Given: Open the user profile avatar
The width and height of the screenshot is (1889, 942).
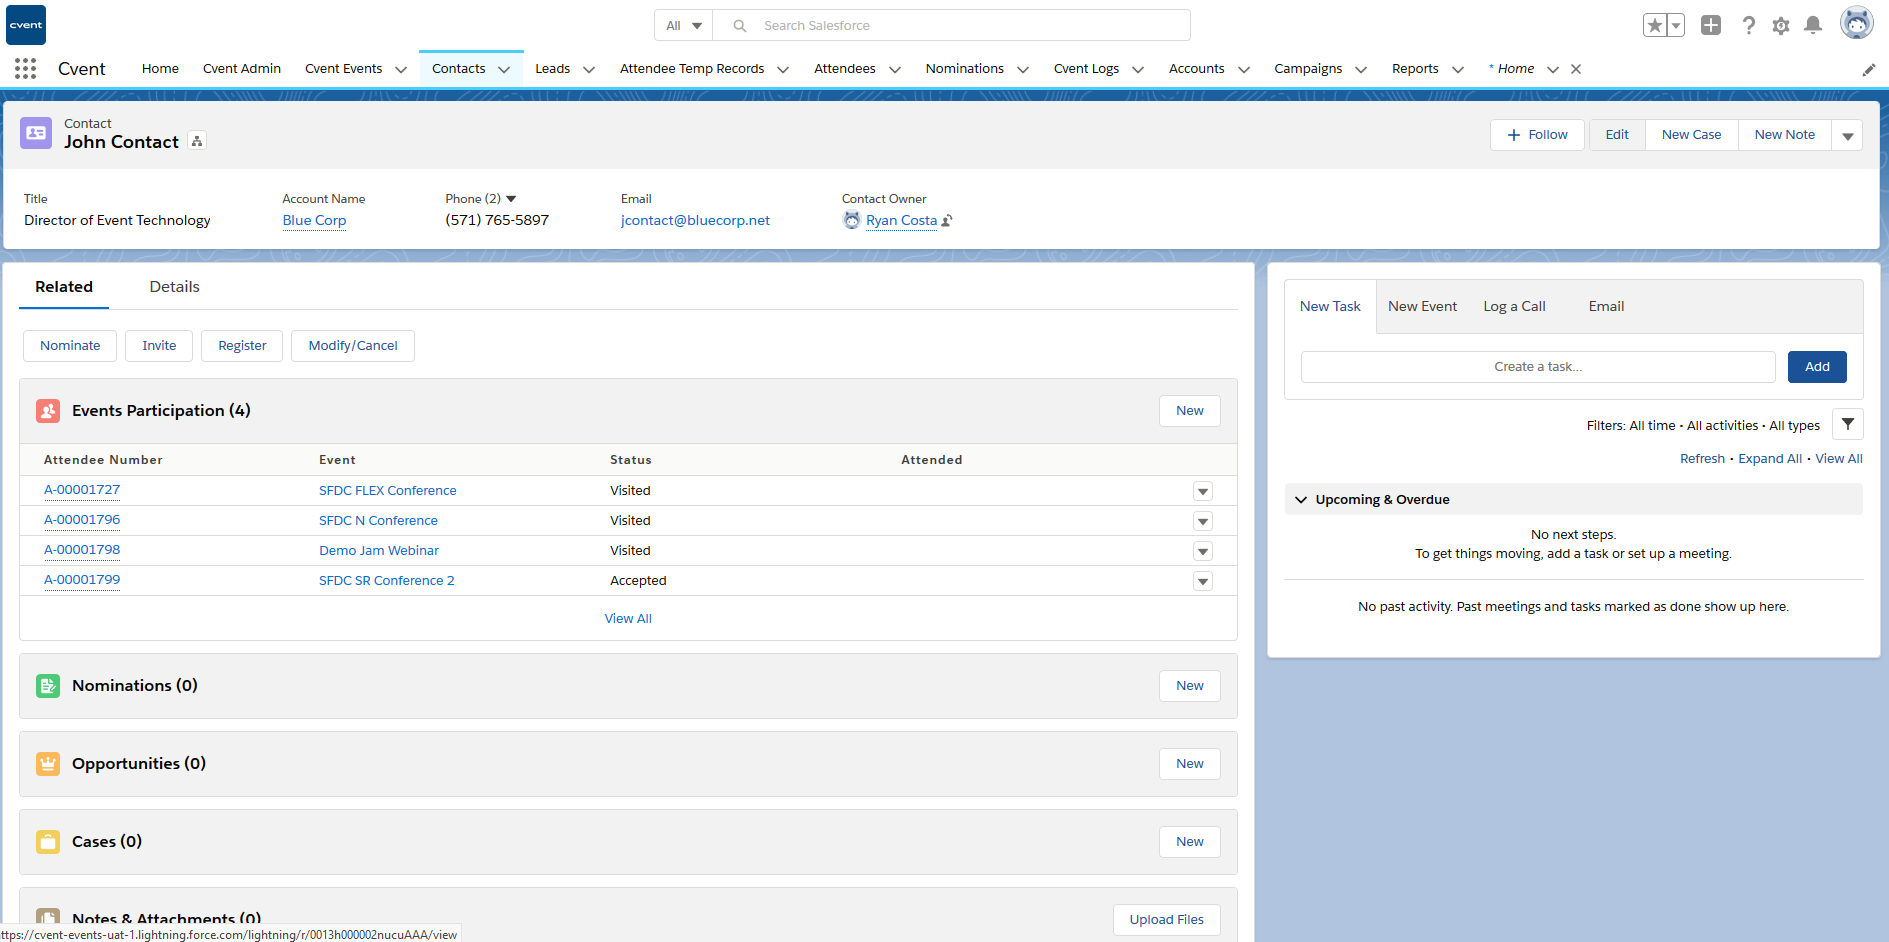Looking at the screenshot, I should tap(1856, 23).
